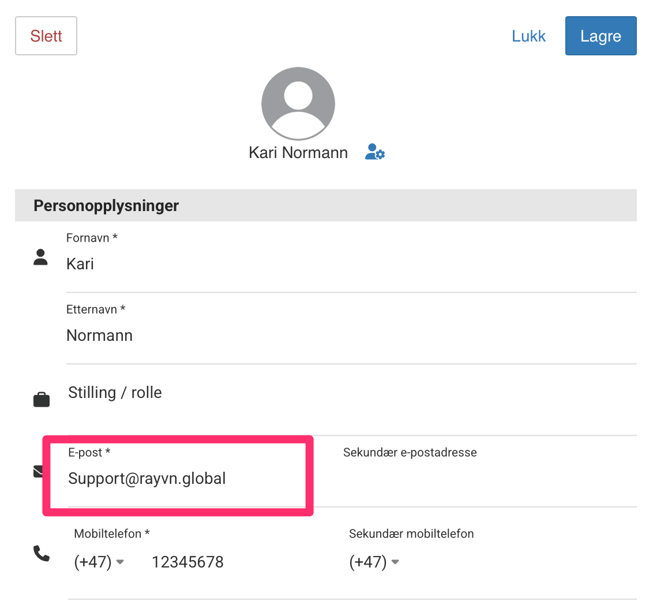Save changes with the Lagre button
This screenshot has width=653, height=609.
(x=600, y=36)
